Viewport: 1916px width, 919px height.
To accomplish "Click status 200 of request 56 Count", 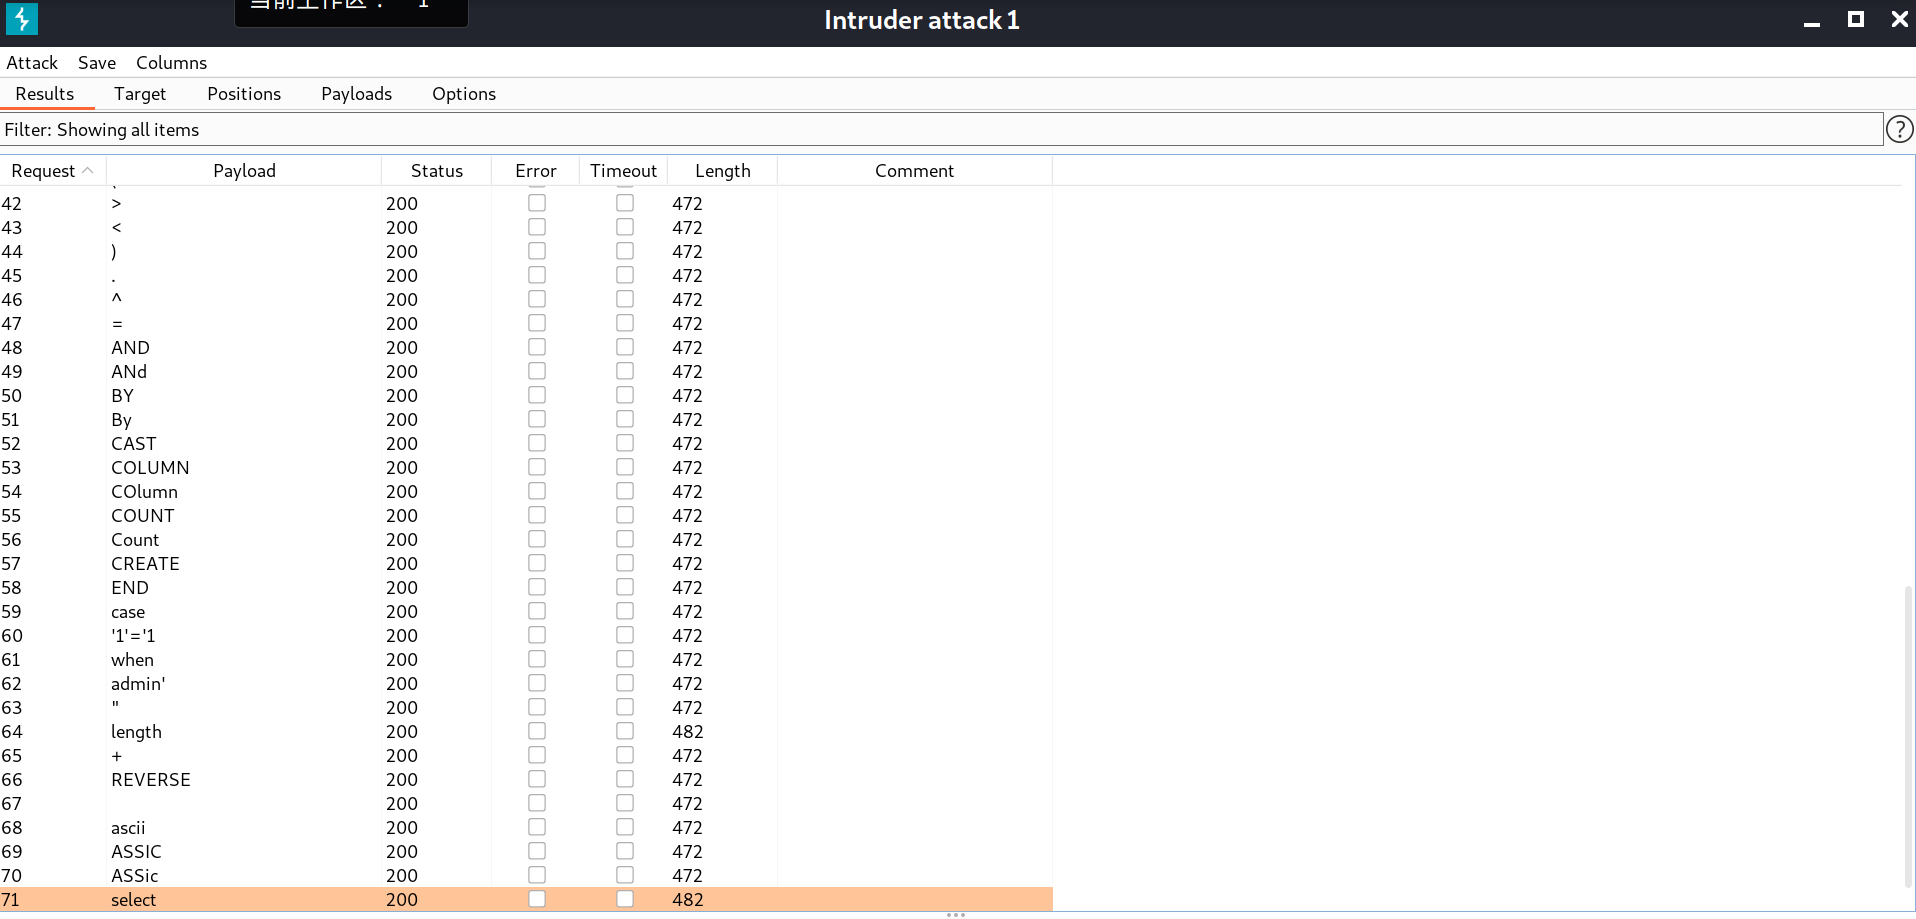I will pyautogui.click(x=402, y=539).
